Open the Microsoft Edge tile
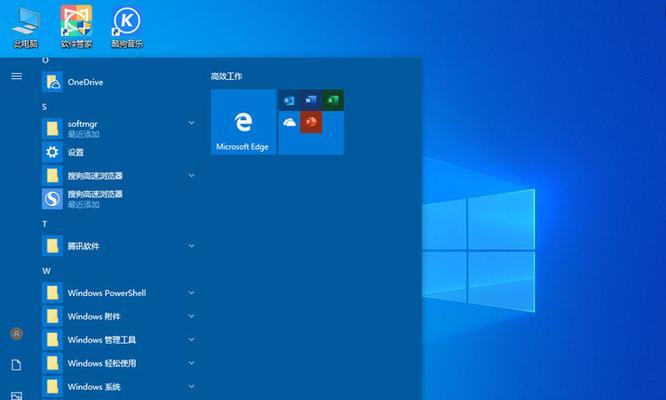666x400 pixels. 243,122
